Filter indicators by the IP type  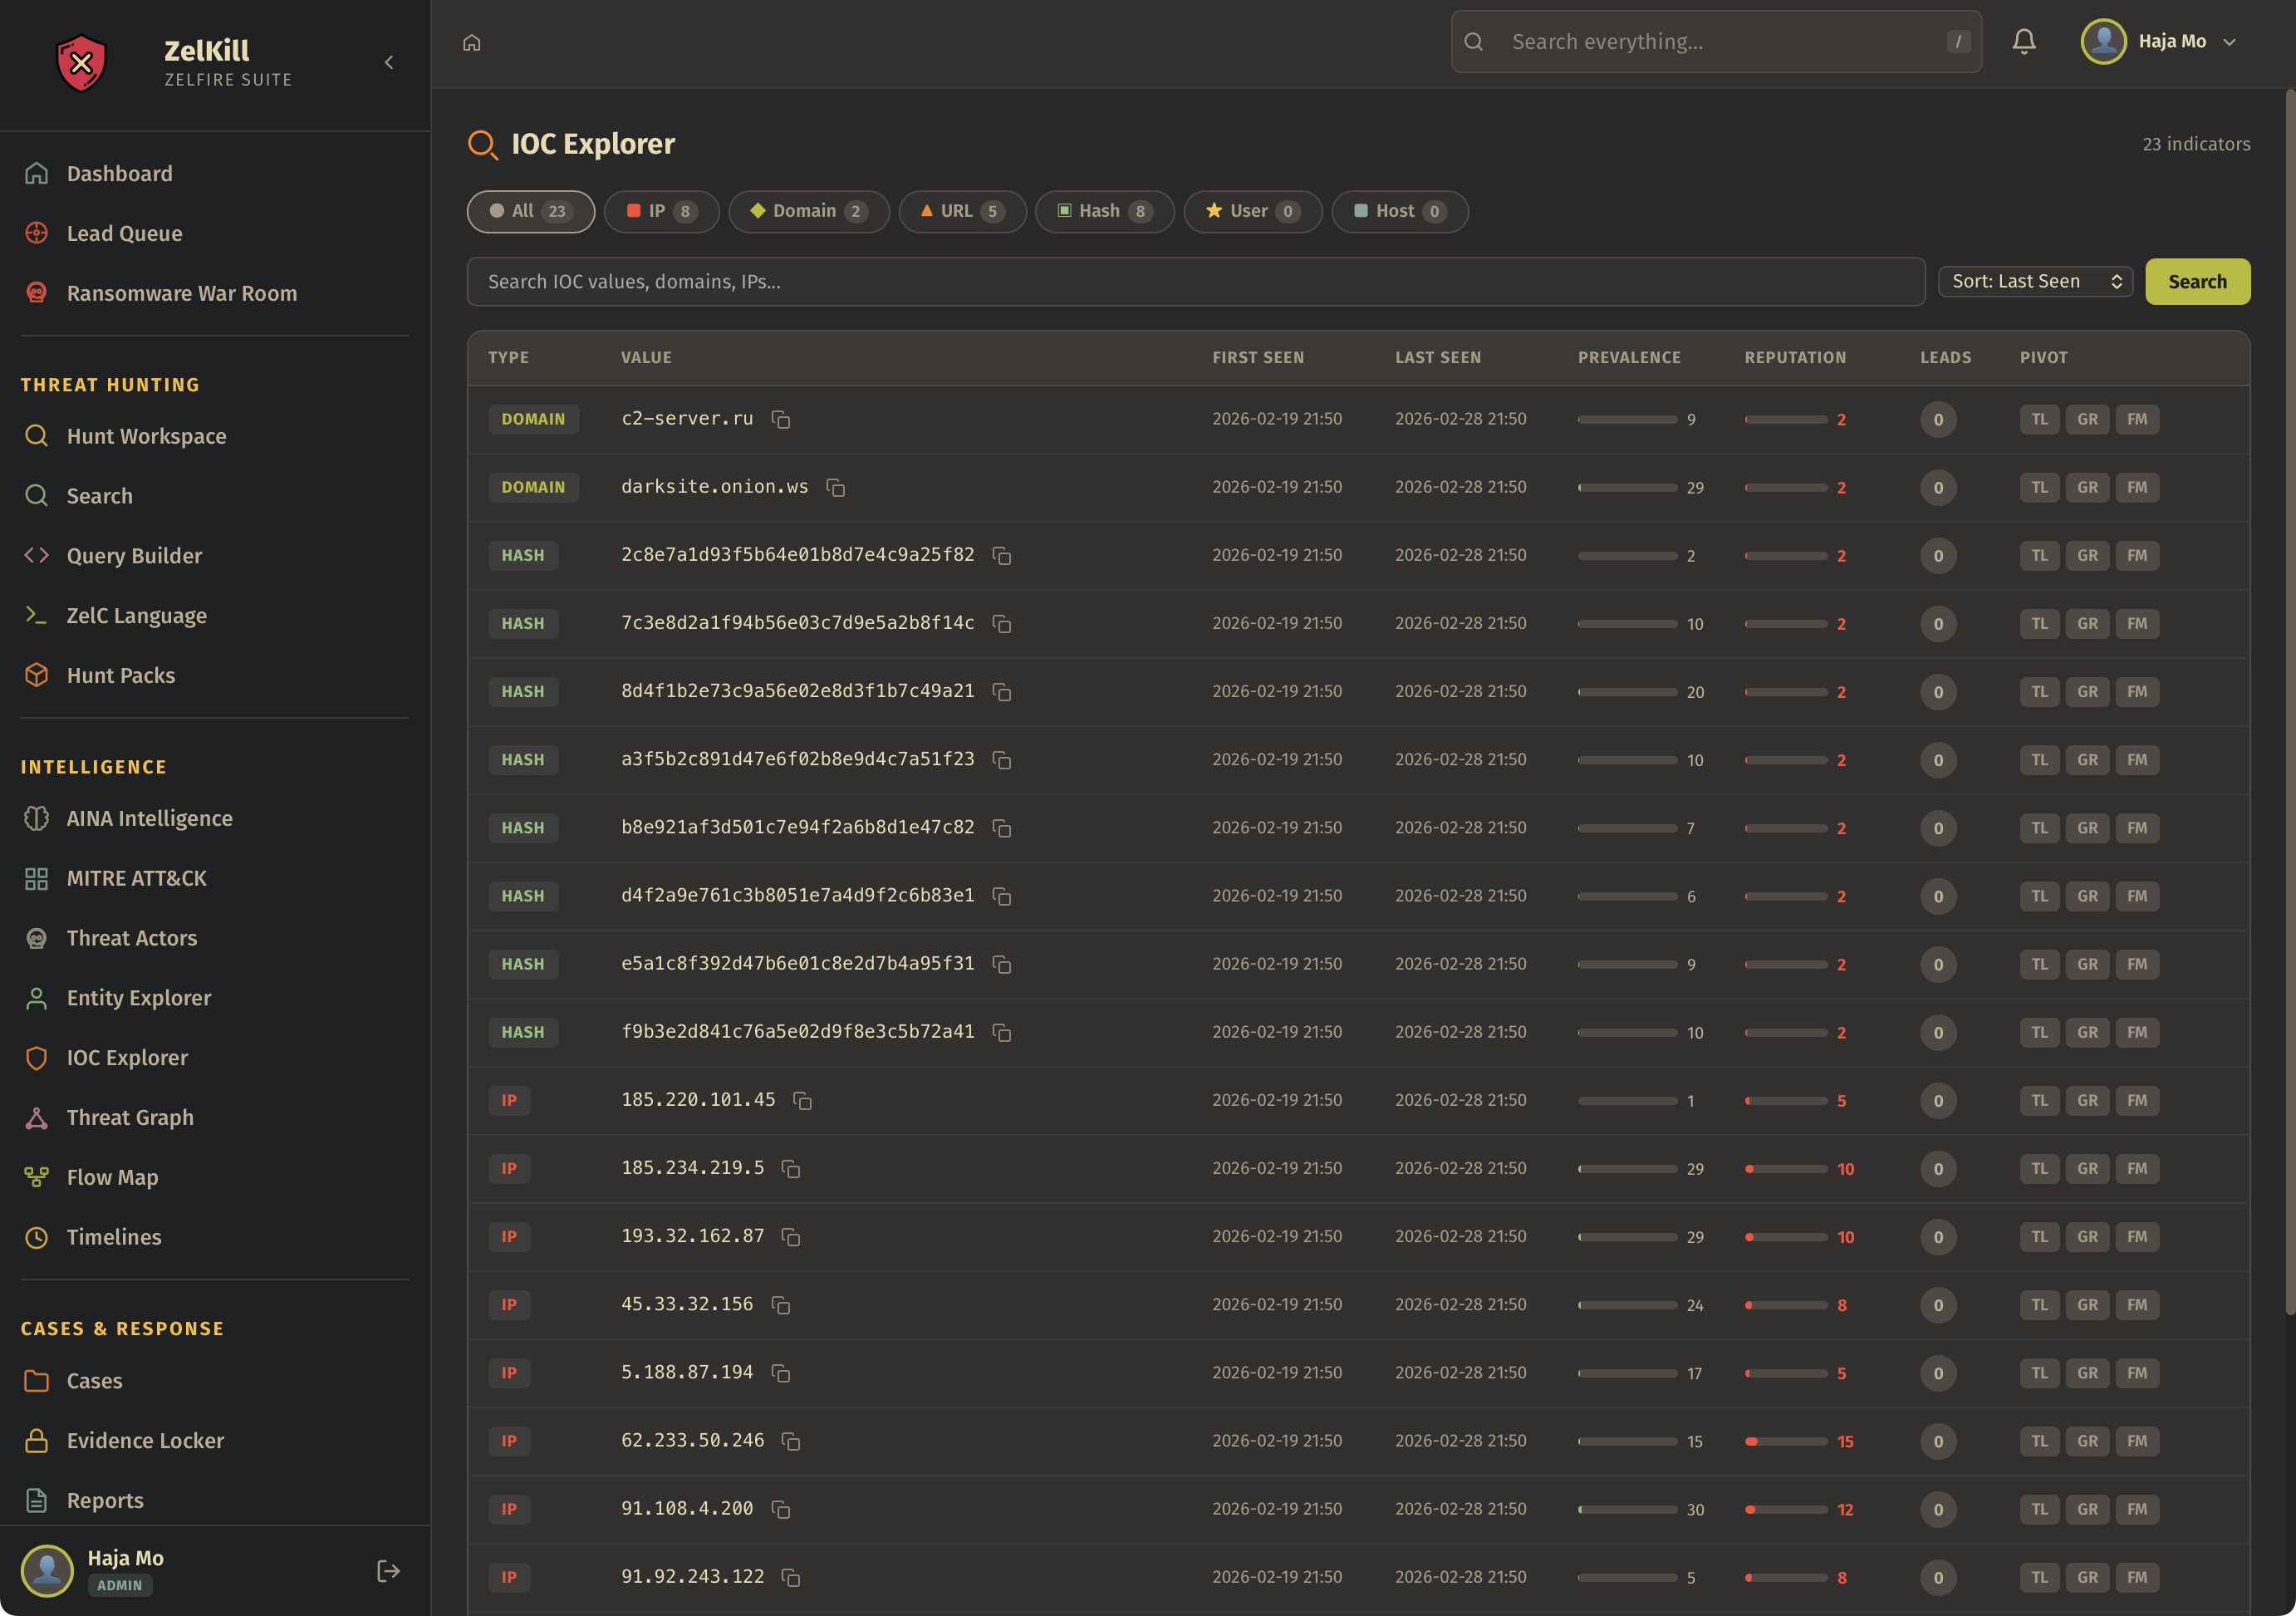point(661,211)
